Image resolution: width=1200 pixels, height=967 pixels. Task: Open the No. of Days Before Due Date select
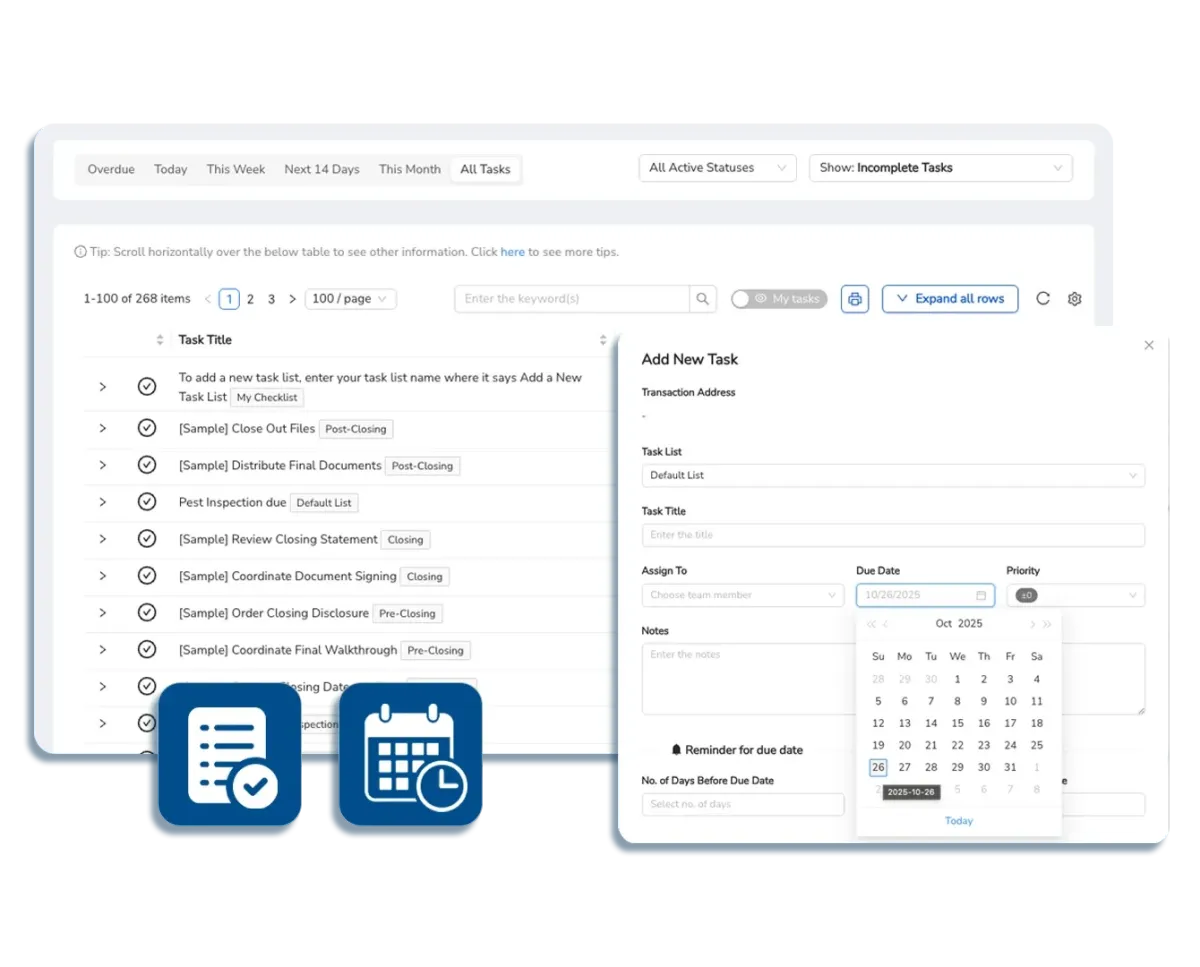click(x=743, y=805)
